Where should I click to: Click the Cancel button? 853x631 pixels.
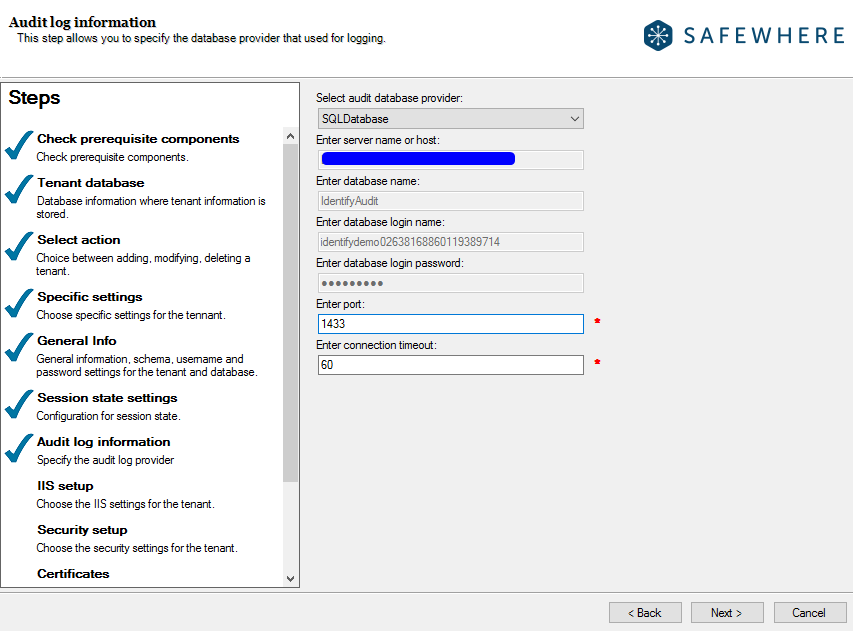[x=809, y=612]
